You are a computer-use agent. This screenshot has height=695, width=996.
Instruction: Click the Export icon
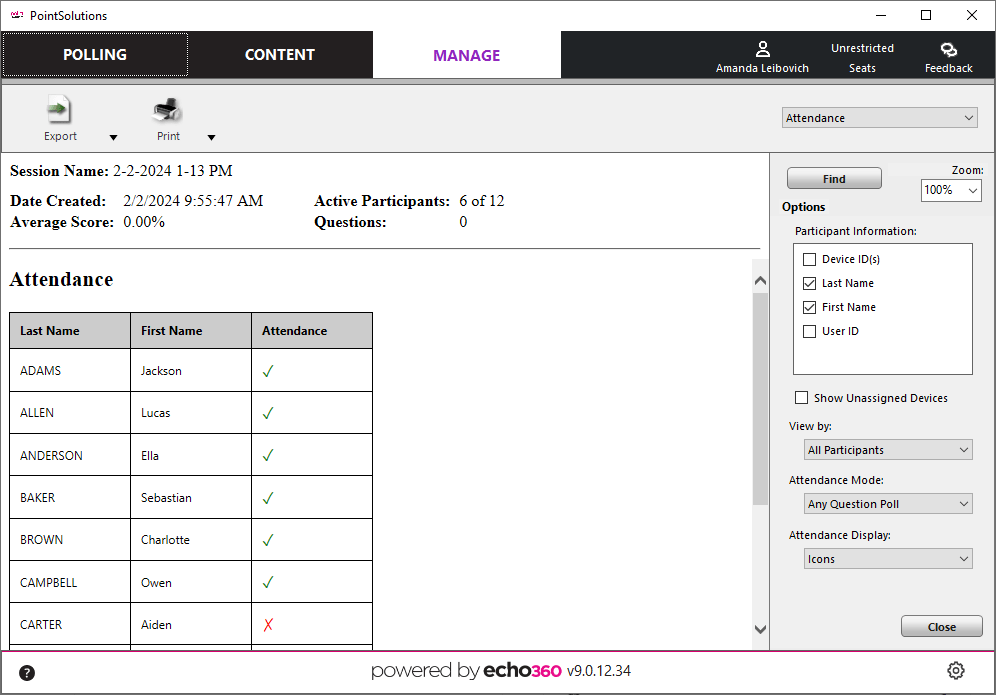tap(59, 110)
